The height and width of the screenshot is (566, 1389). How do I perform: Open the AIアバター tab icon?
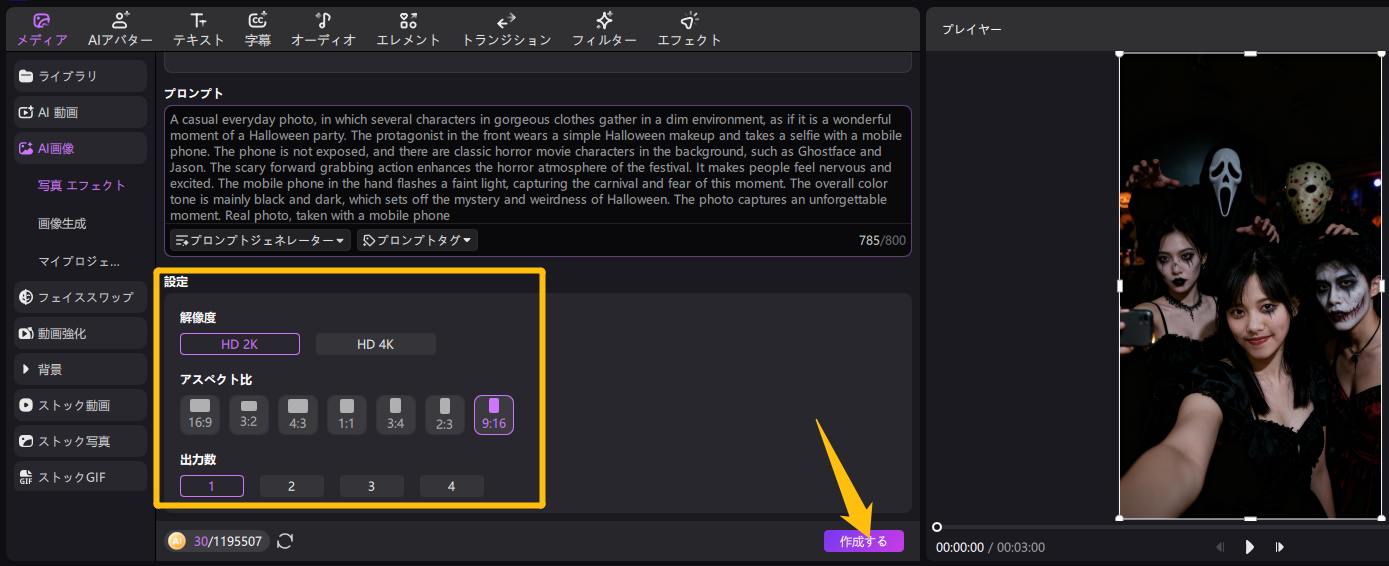(120, 20)
